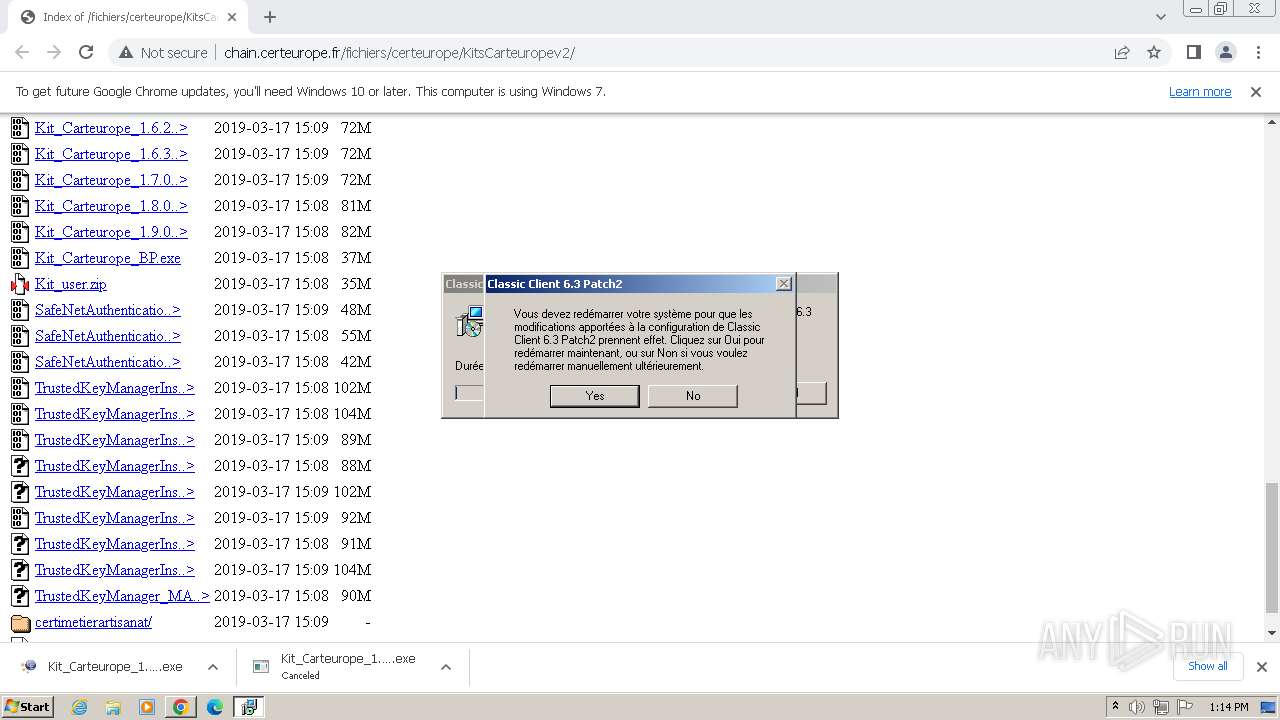
Task: Open the 42M SafeNetAuthenticatio.. link
Action: [108, 362]
